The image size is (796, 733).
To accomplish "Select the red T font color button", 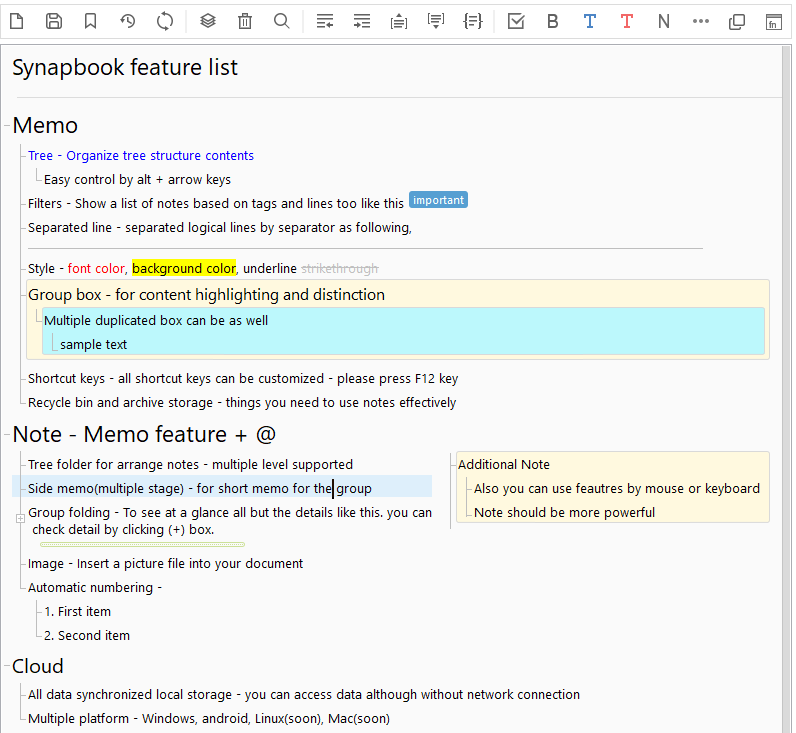I will coord(627,21).
